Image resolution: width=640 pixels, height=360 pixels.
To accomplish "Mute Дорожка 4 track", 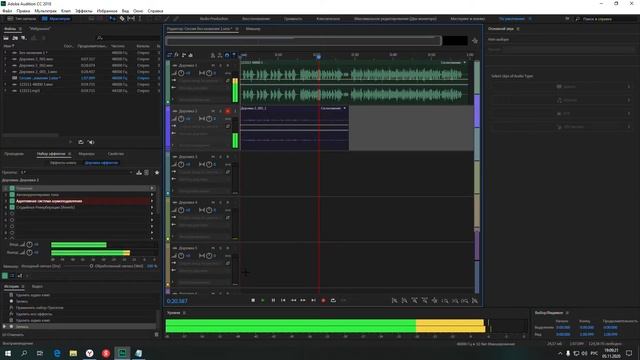I will (213, 202).
